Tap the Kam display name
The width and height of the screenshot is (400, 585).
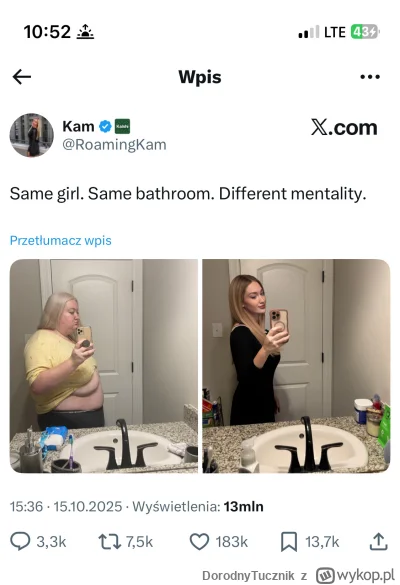pos(78,126)
